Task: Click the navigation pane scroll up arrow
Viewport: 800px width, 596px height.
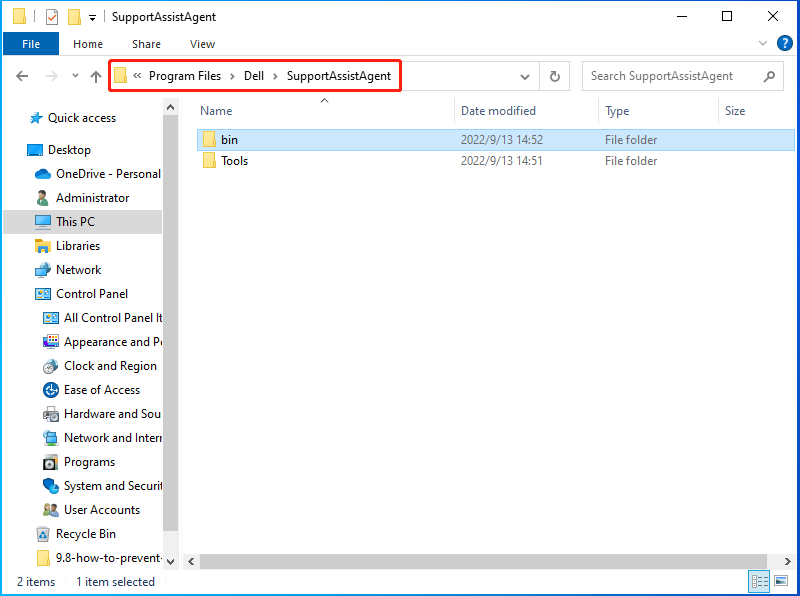Action: 171,107
